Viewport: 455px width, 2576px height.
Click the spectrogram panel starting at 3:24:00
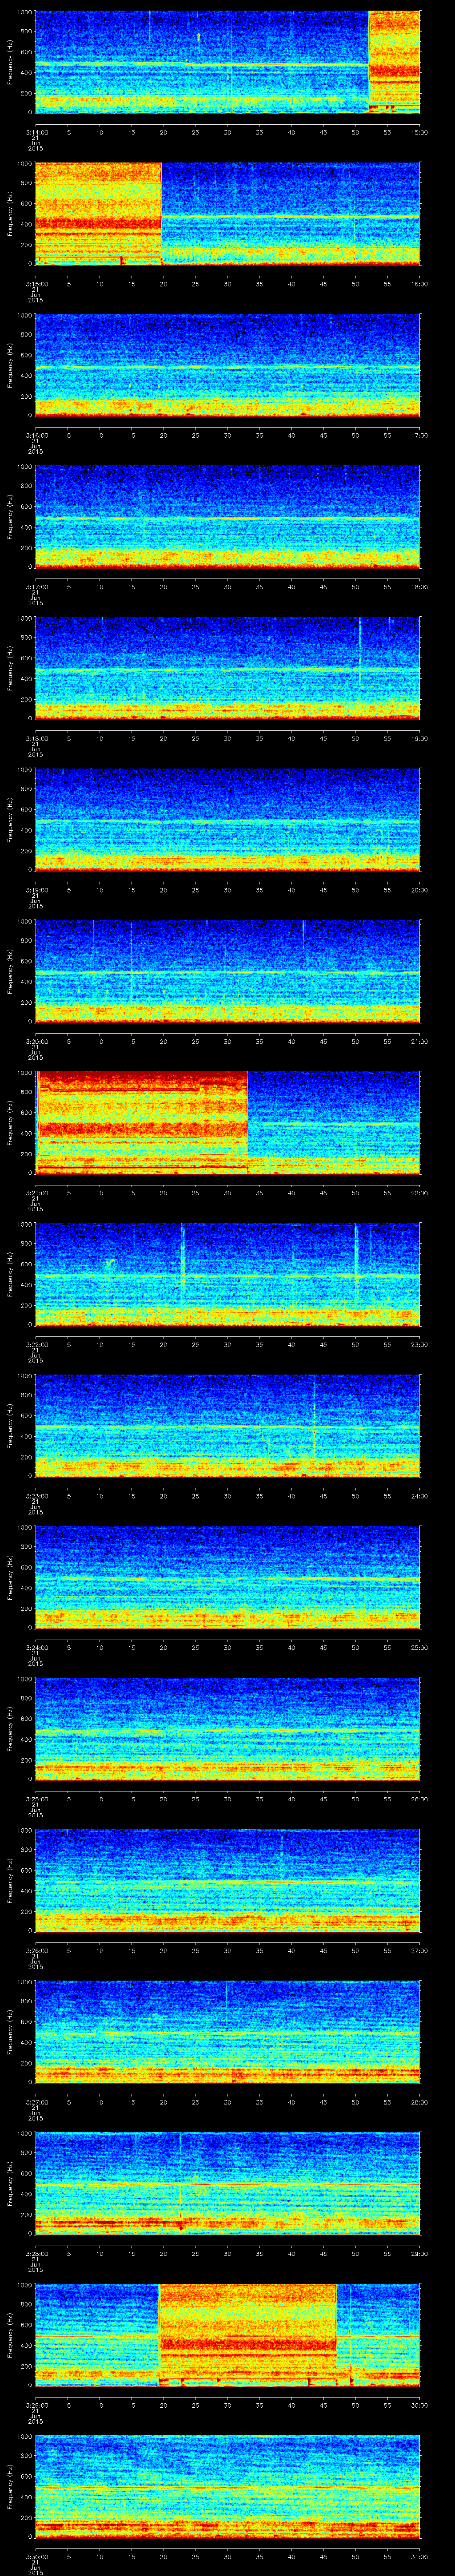227,1576
